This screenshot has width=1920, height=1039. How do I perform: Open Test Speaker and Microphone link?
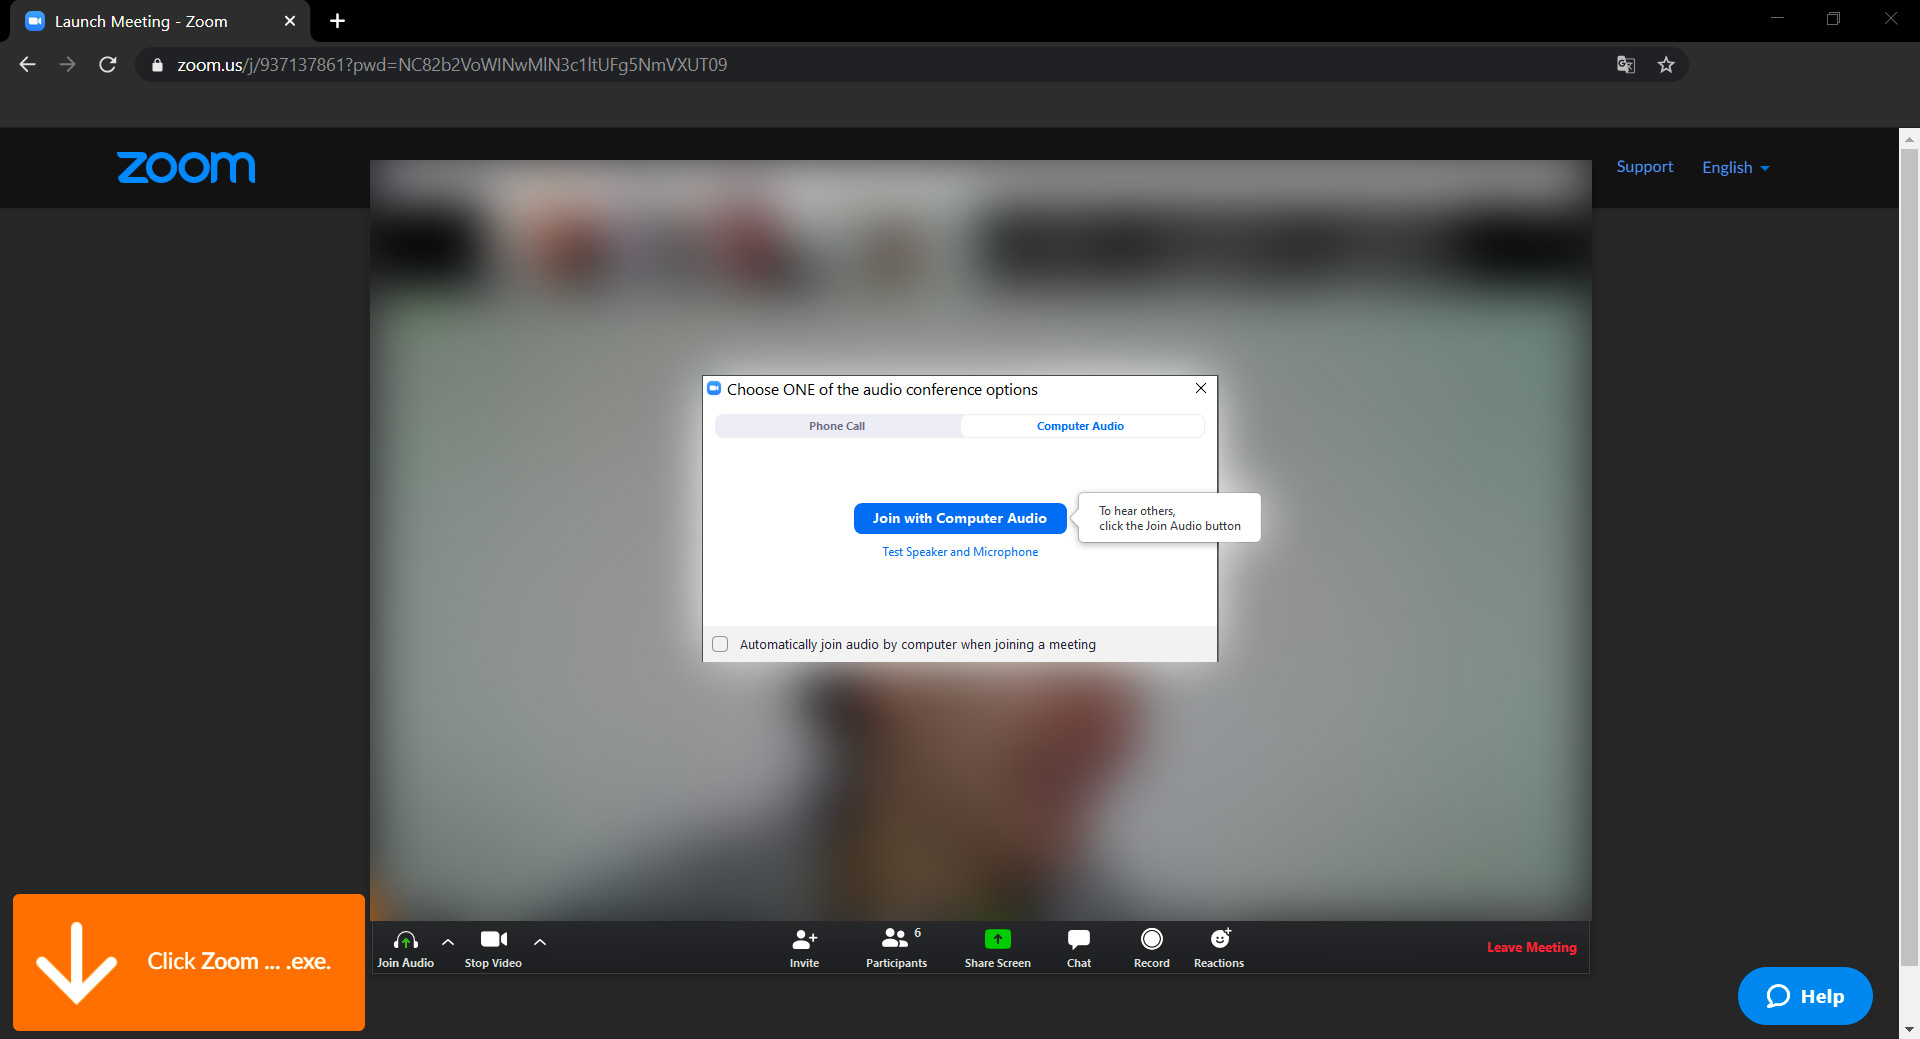[x=960, y=552]
